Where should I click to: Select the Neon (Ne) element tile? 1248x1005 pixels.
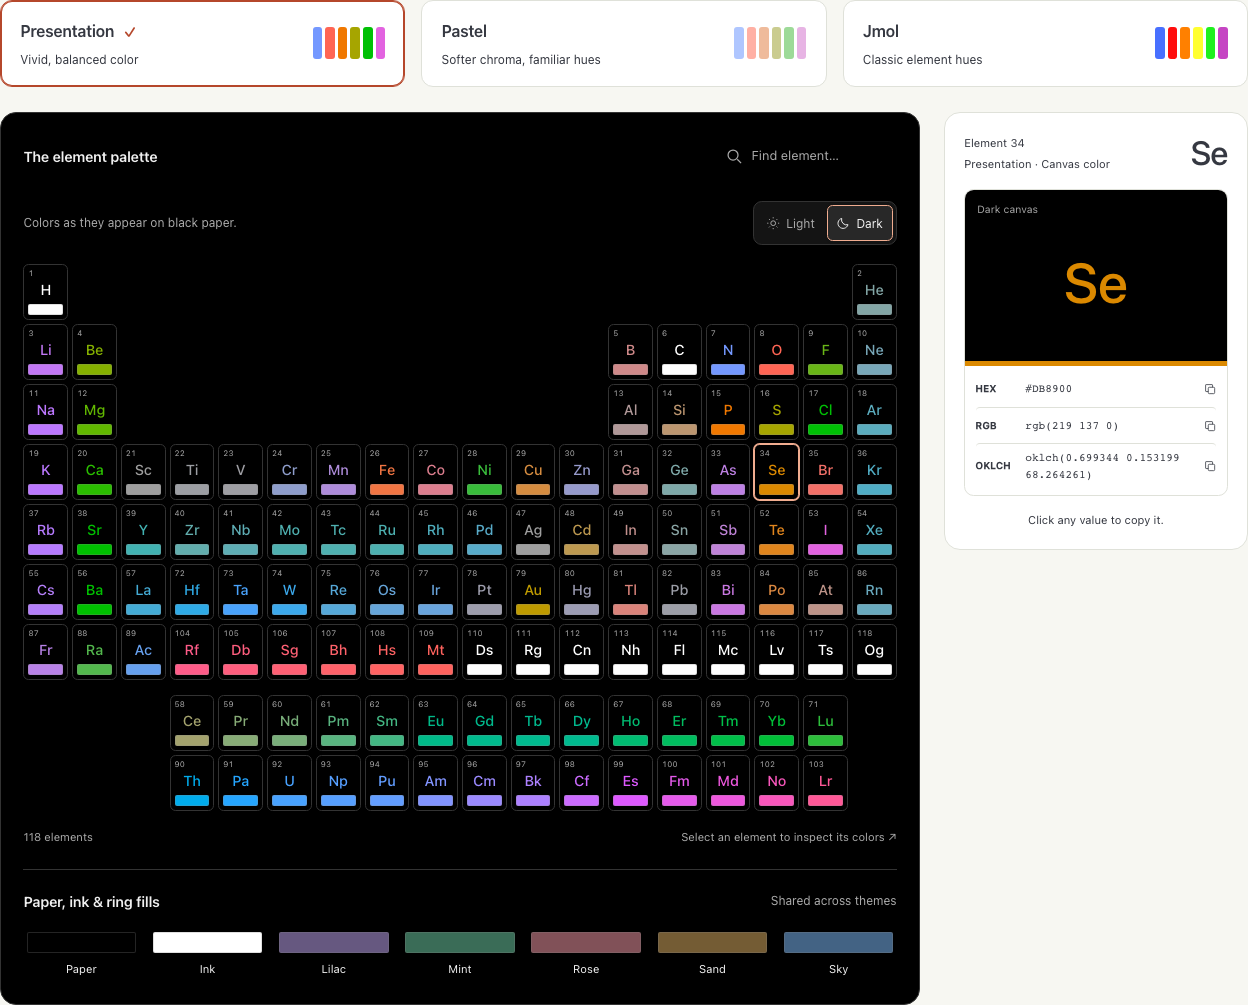pyautogui.click(x=874, y=352)
